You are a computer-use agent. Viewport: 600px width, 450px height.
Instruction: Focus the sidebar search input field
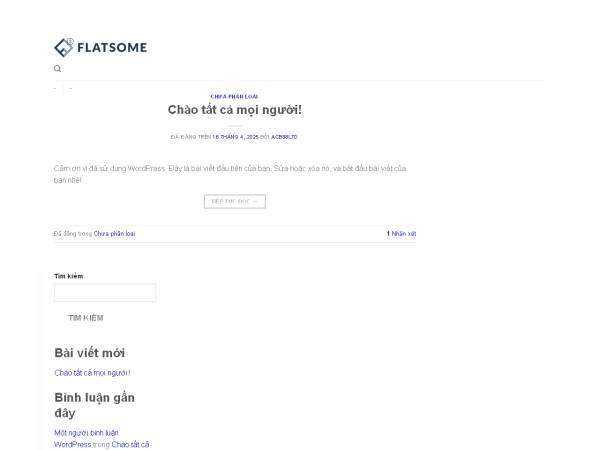coord(105,293)
